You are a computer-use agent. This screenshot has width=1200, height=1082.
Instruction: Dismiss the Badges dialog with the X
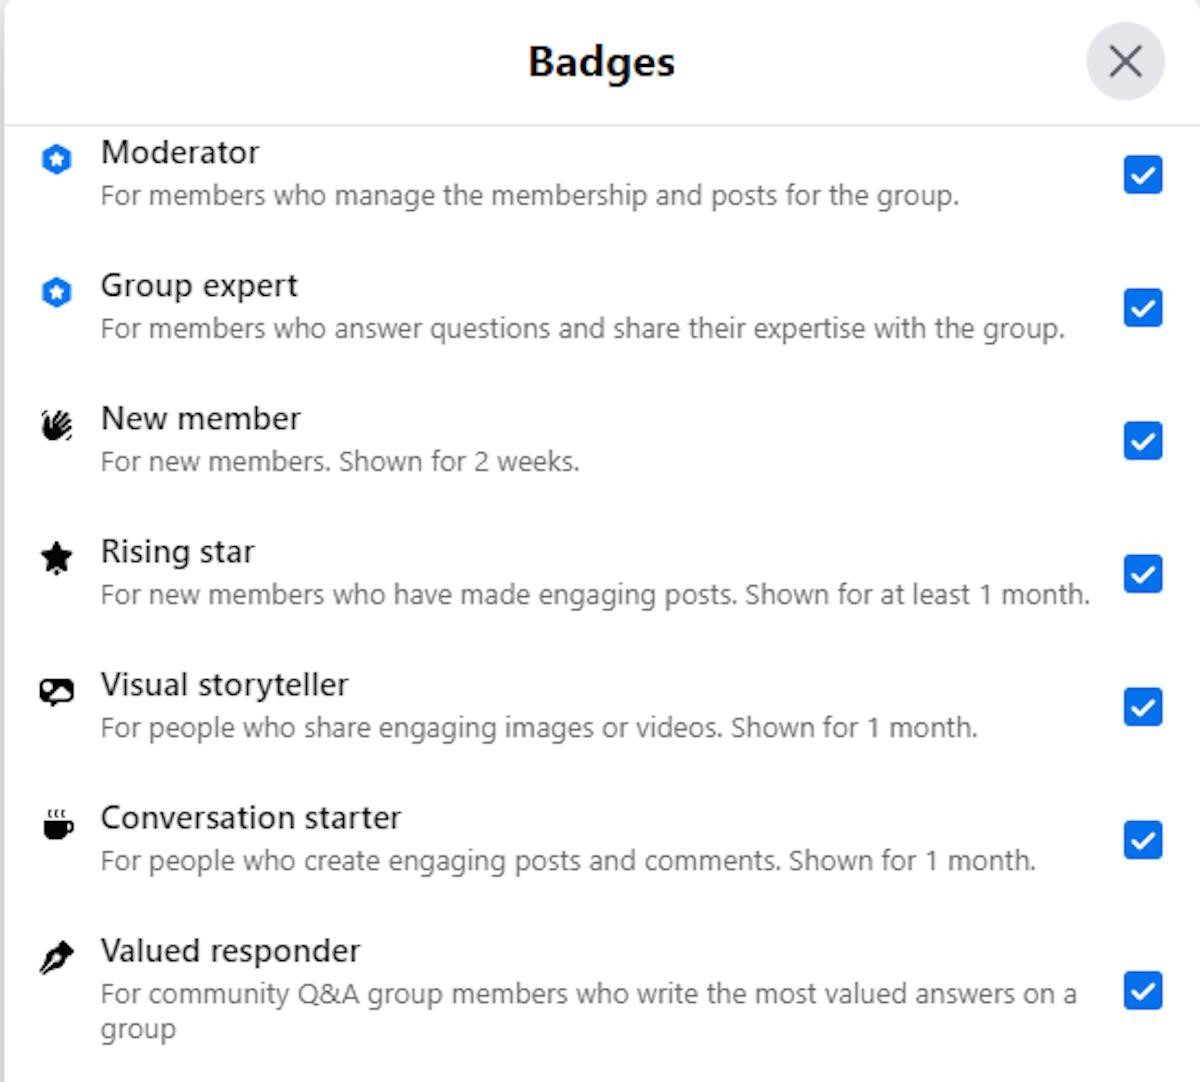1126,61
